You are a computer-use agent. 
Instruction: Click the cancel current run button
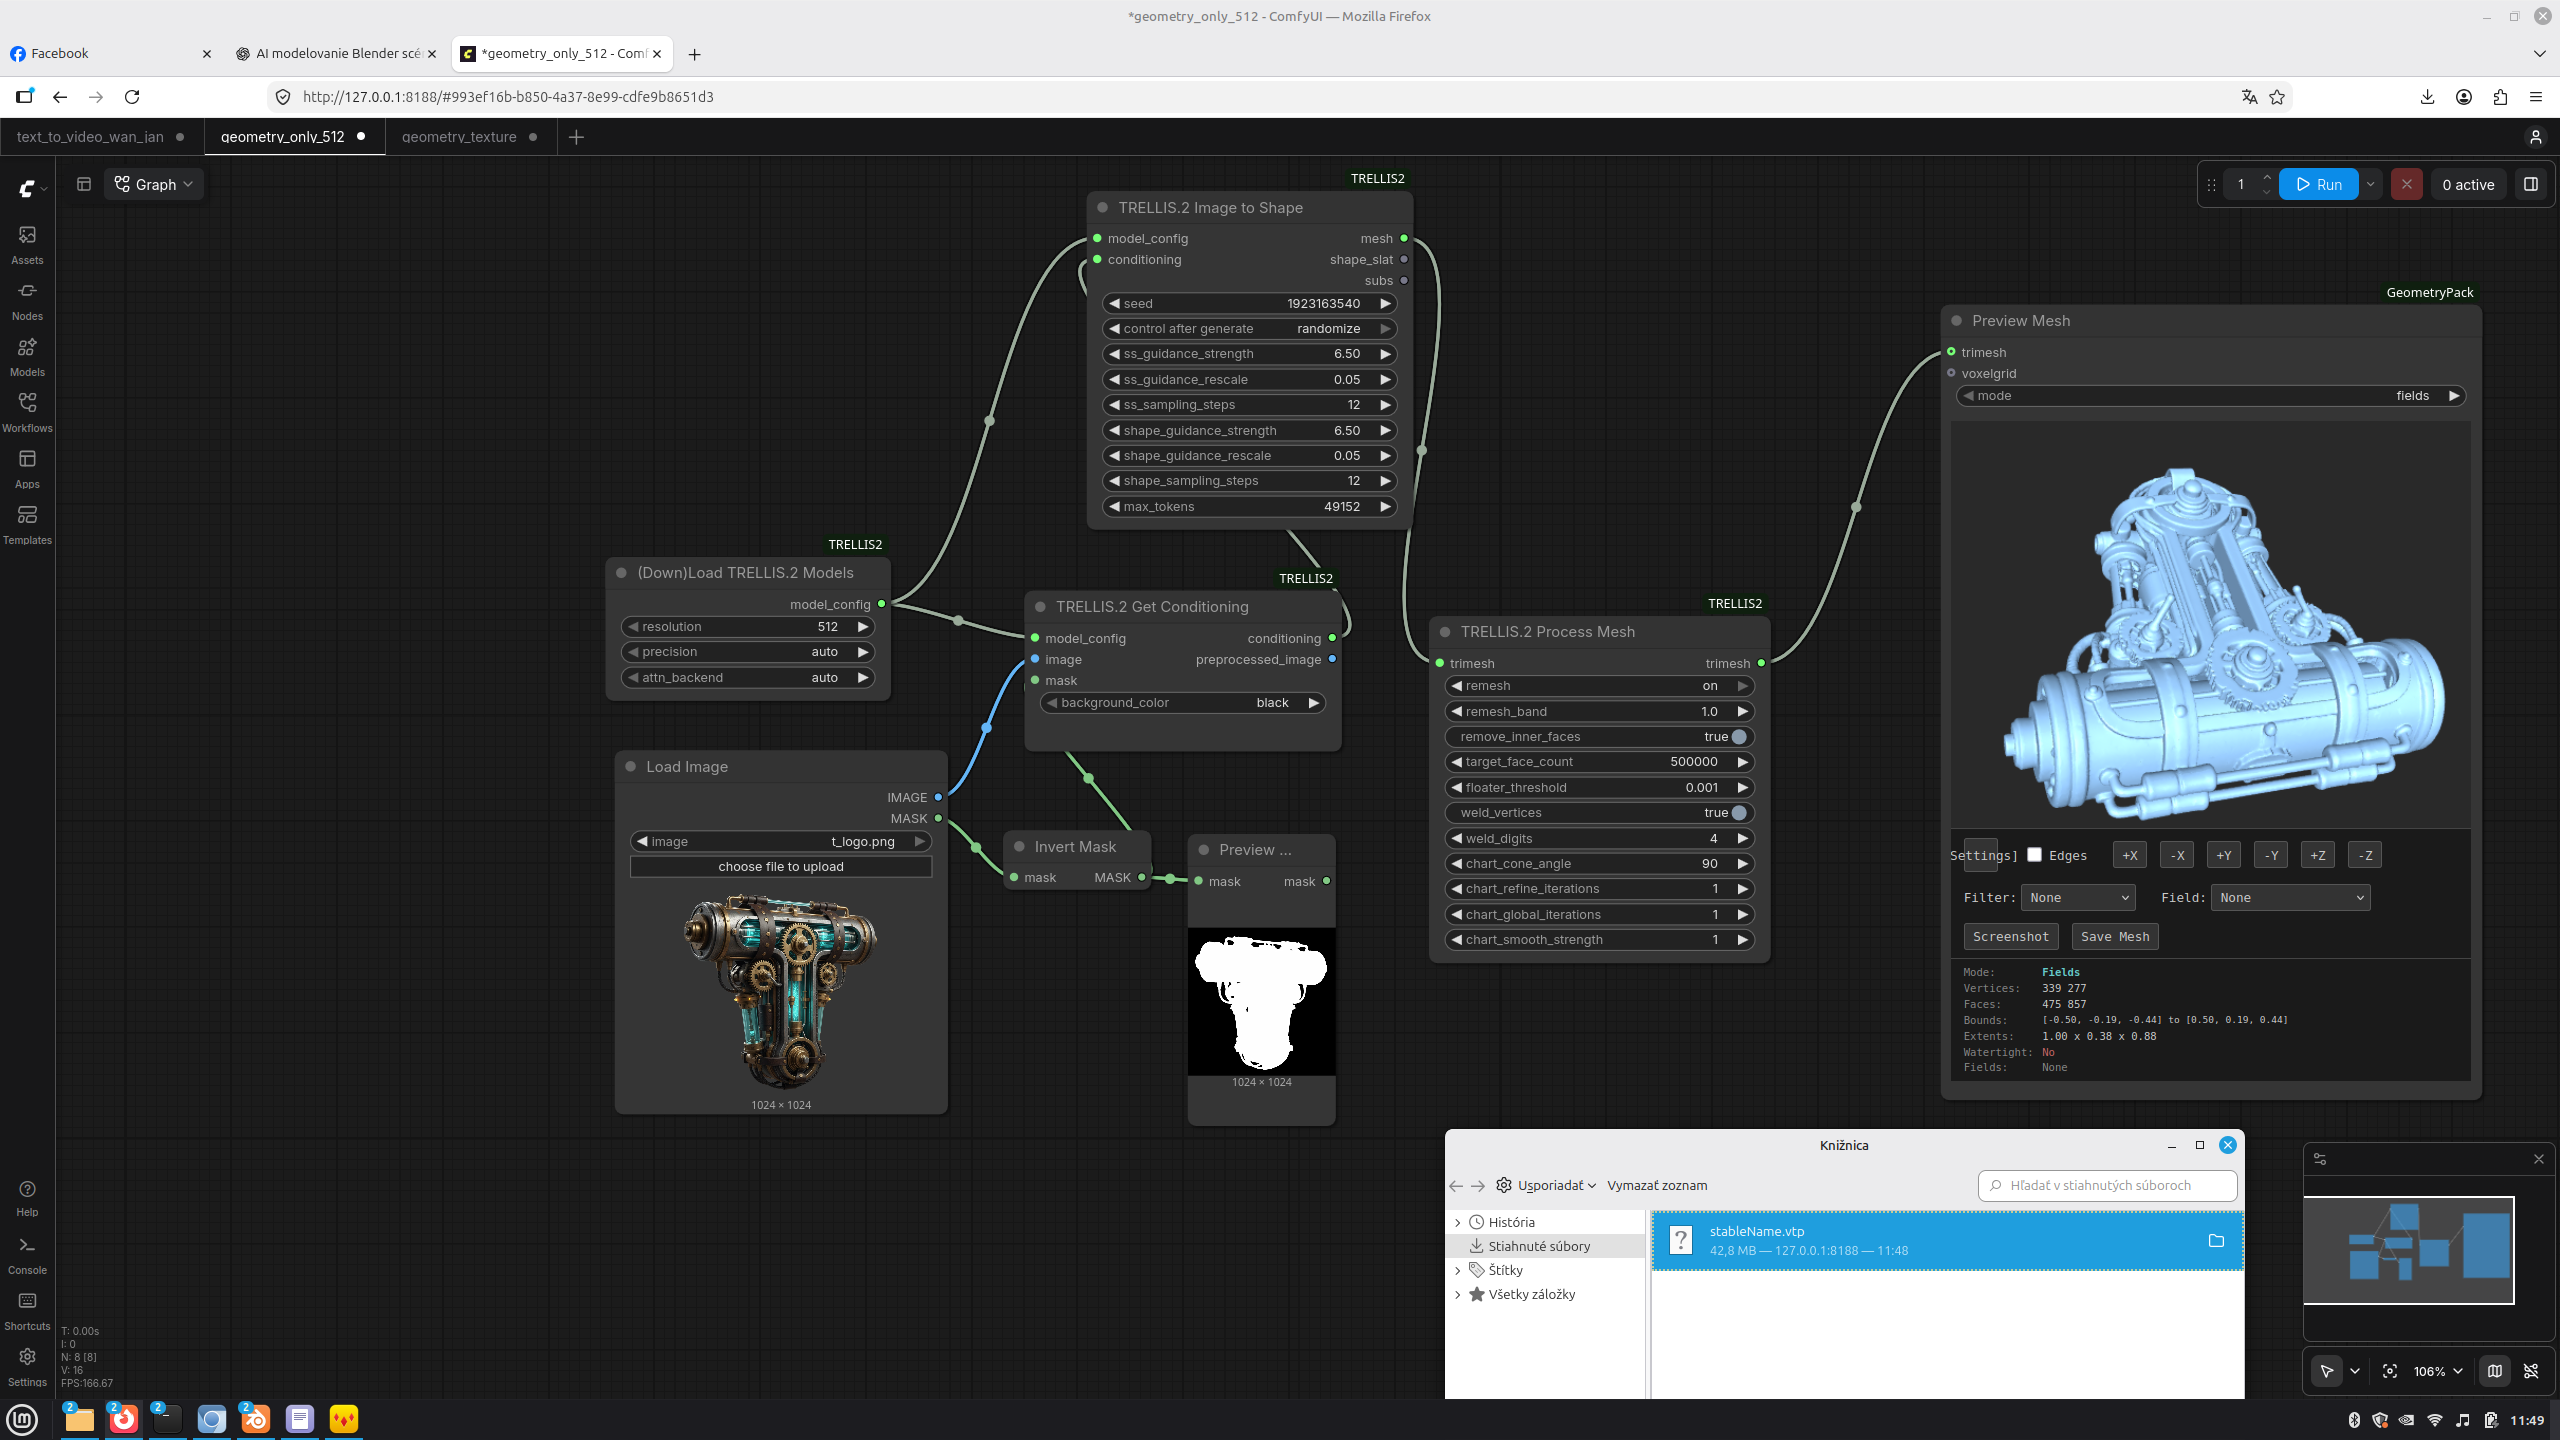click(x=2406, y=184)
